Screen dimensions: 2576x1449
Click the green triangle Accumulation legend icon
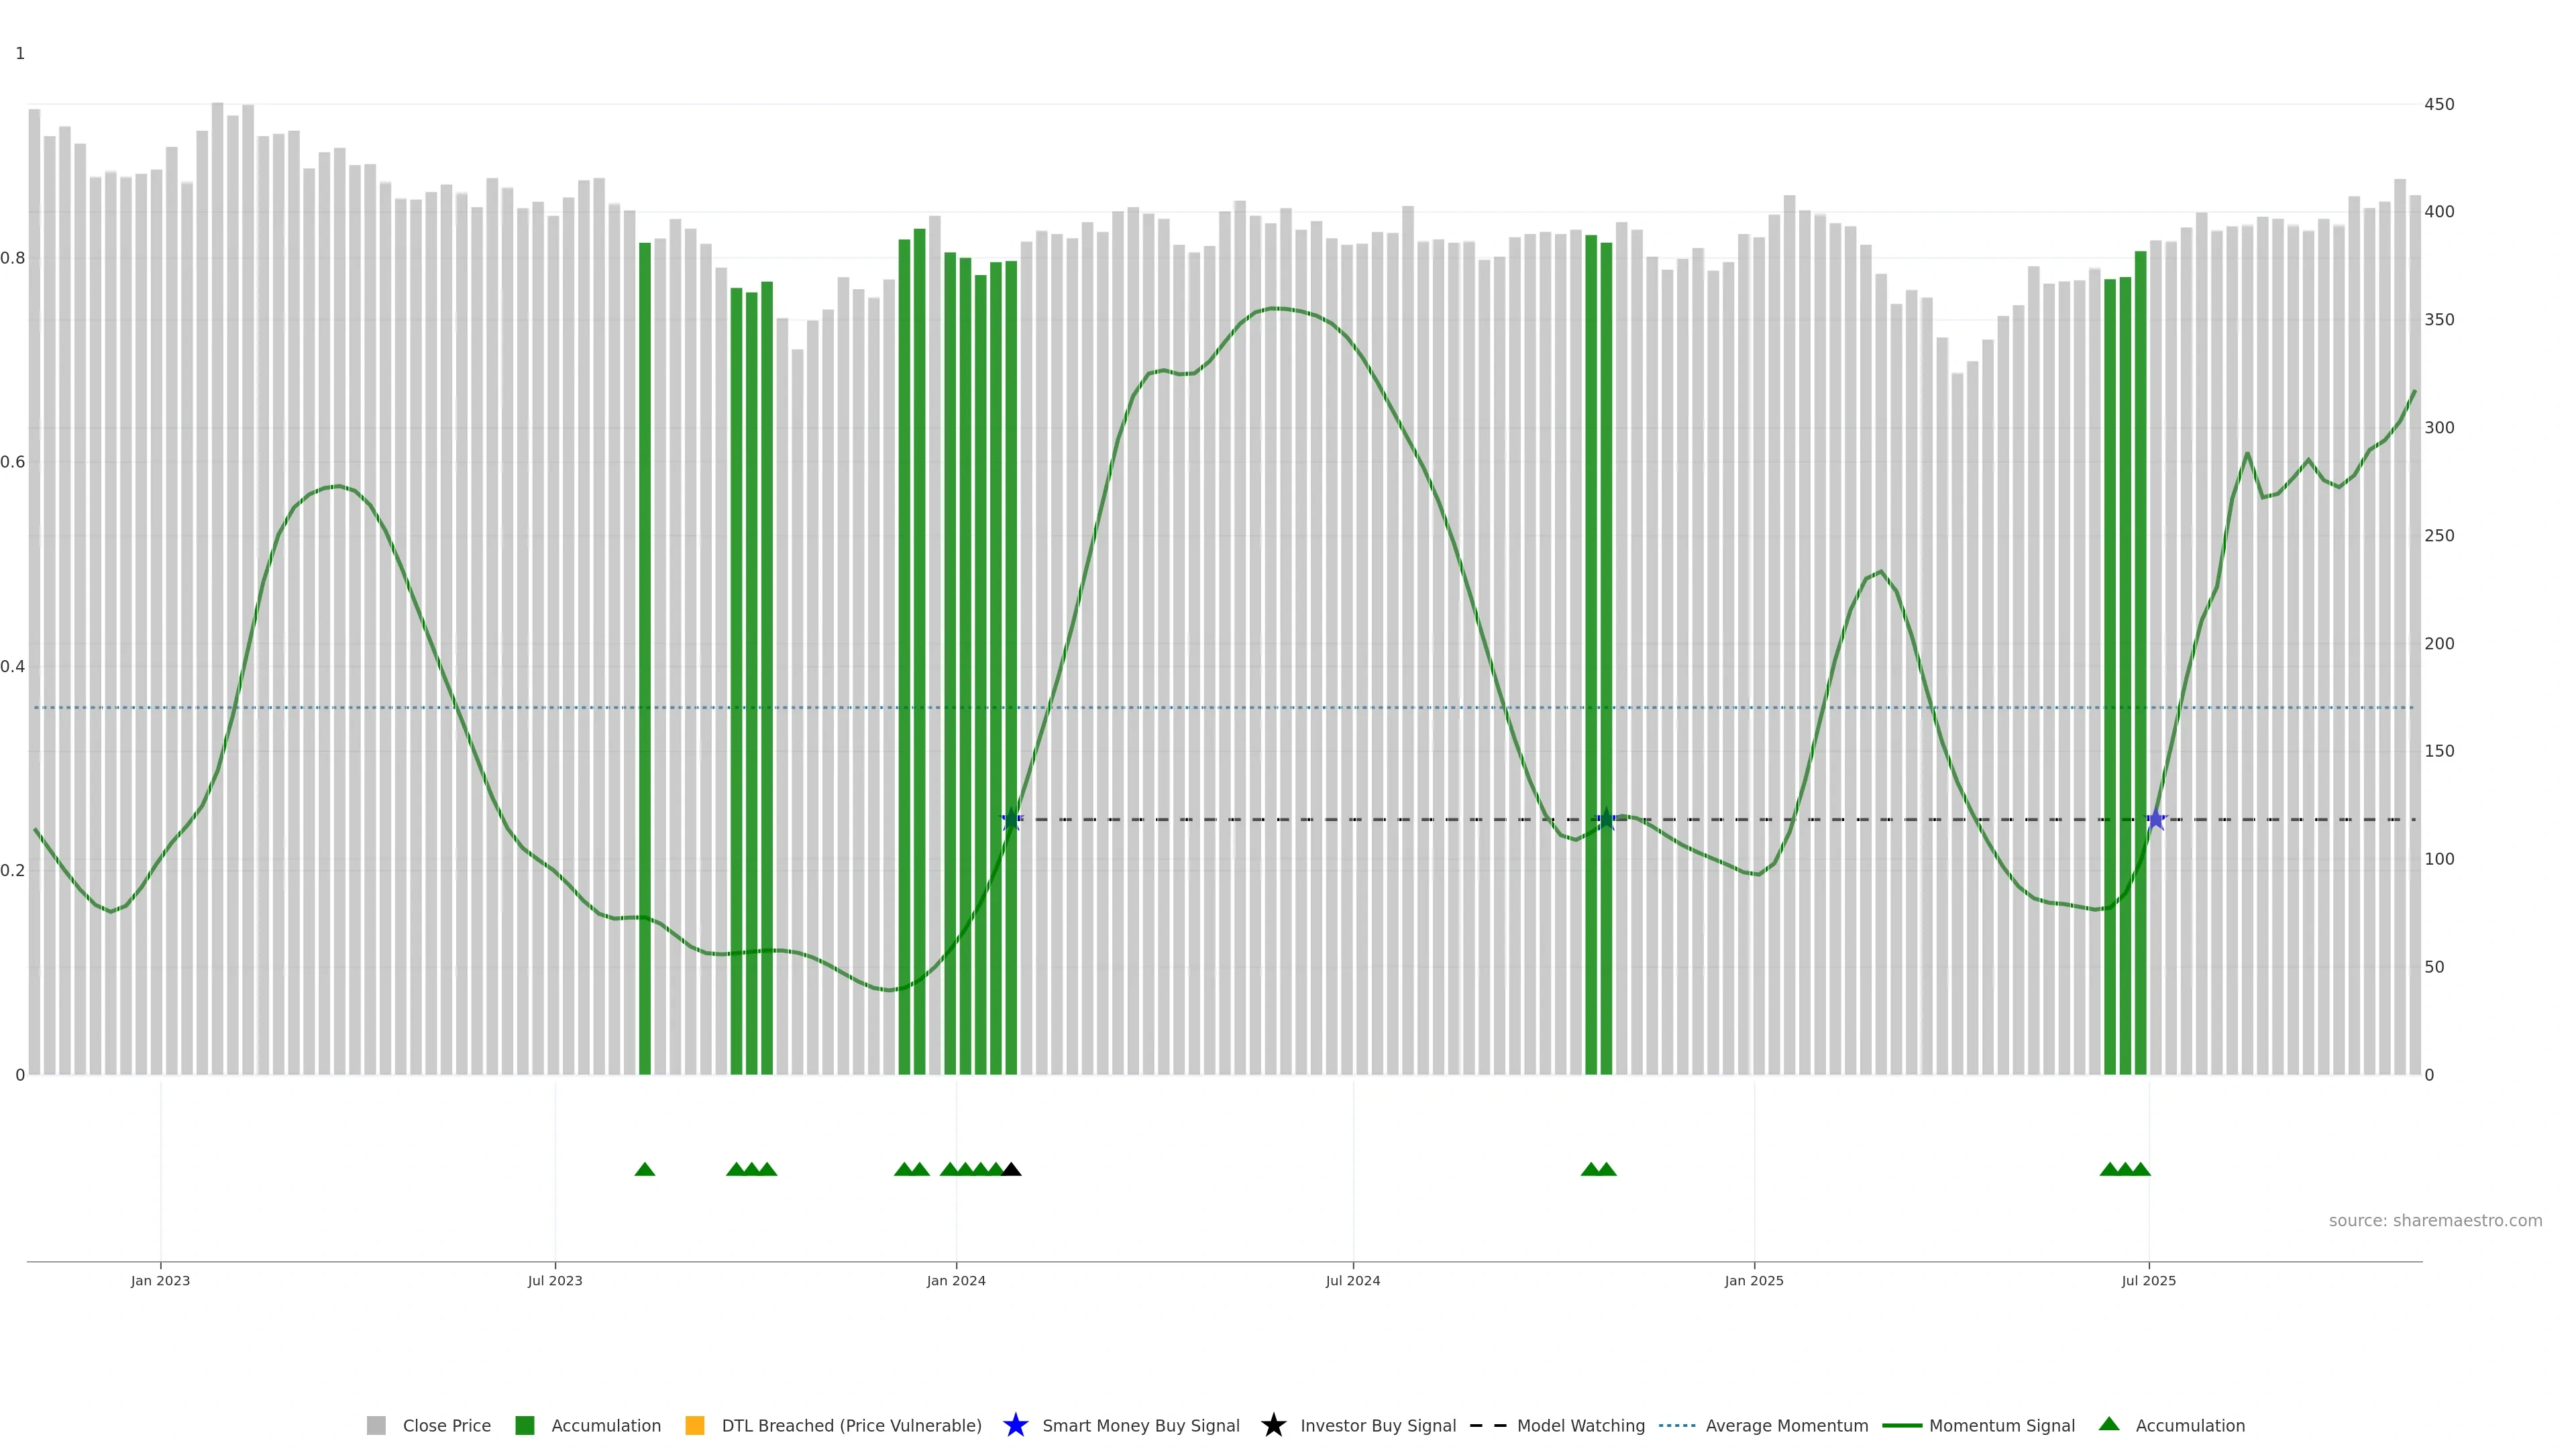pos(2109,1425)
